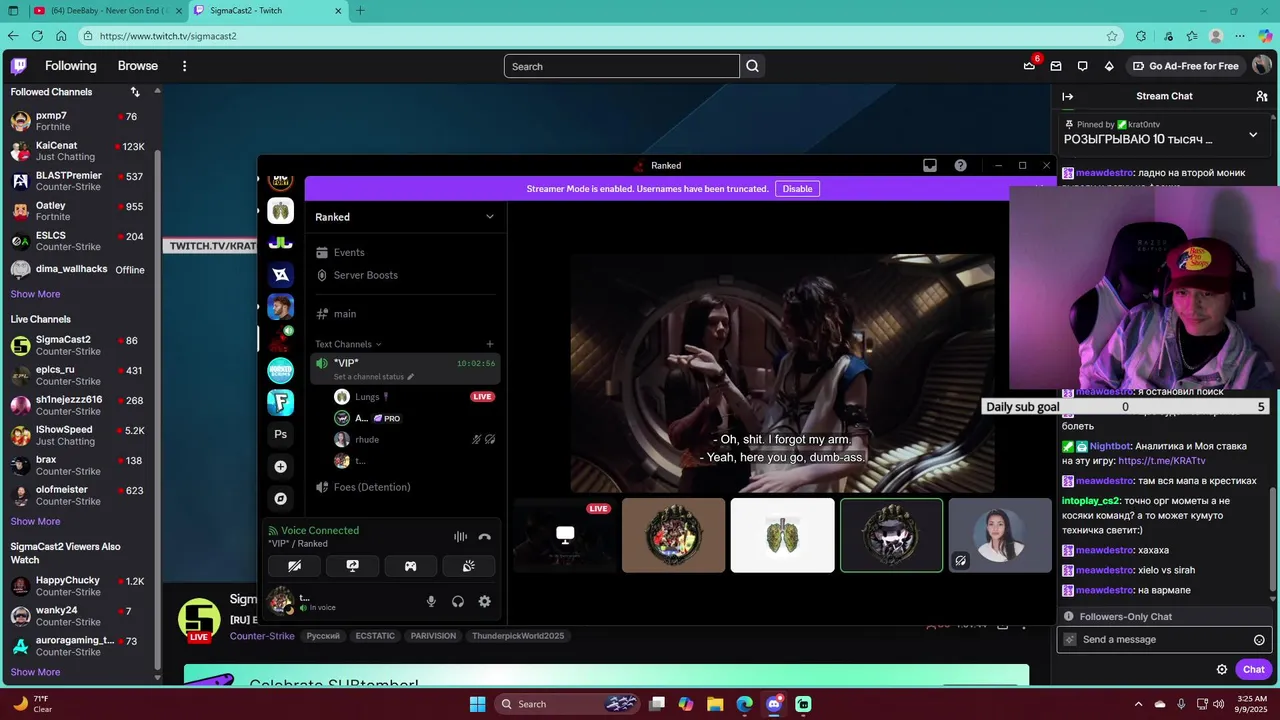Open the Ranked server dropdown menu
Viewport: 1280px width, 720px height.
point(405,217)
